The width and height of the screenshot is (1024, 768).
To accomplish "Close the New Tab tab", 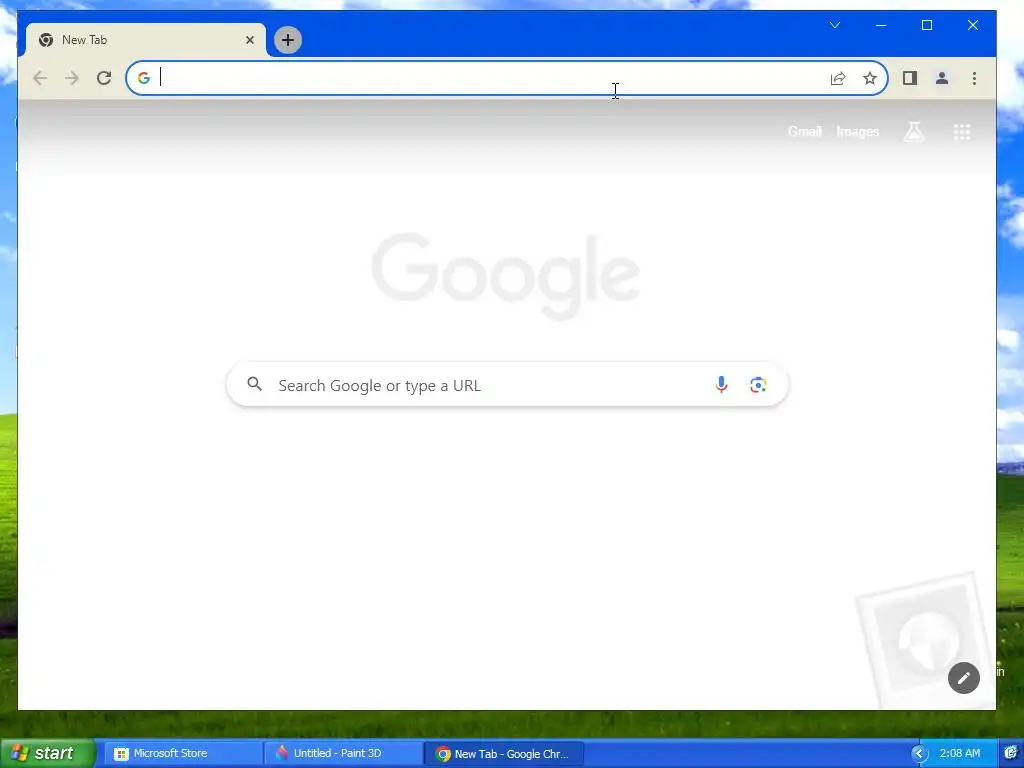I will click(250, 40).
